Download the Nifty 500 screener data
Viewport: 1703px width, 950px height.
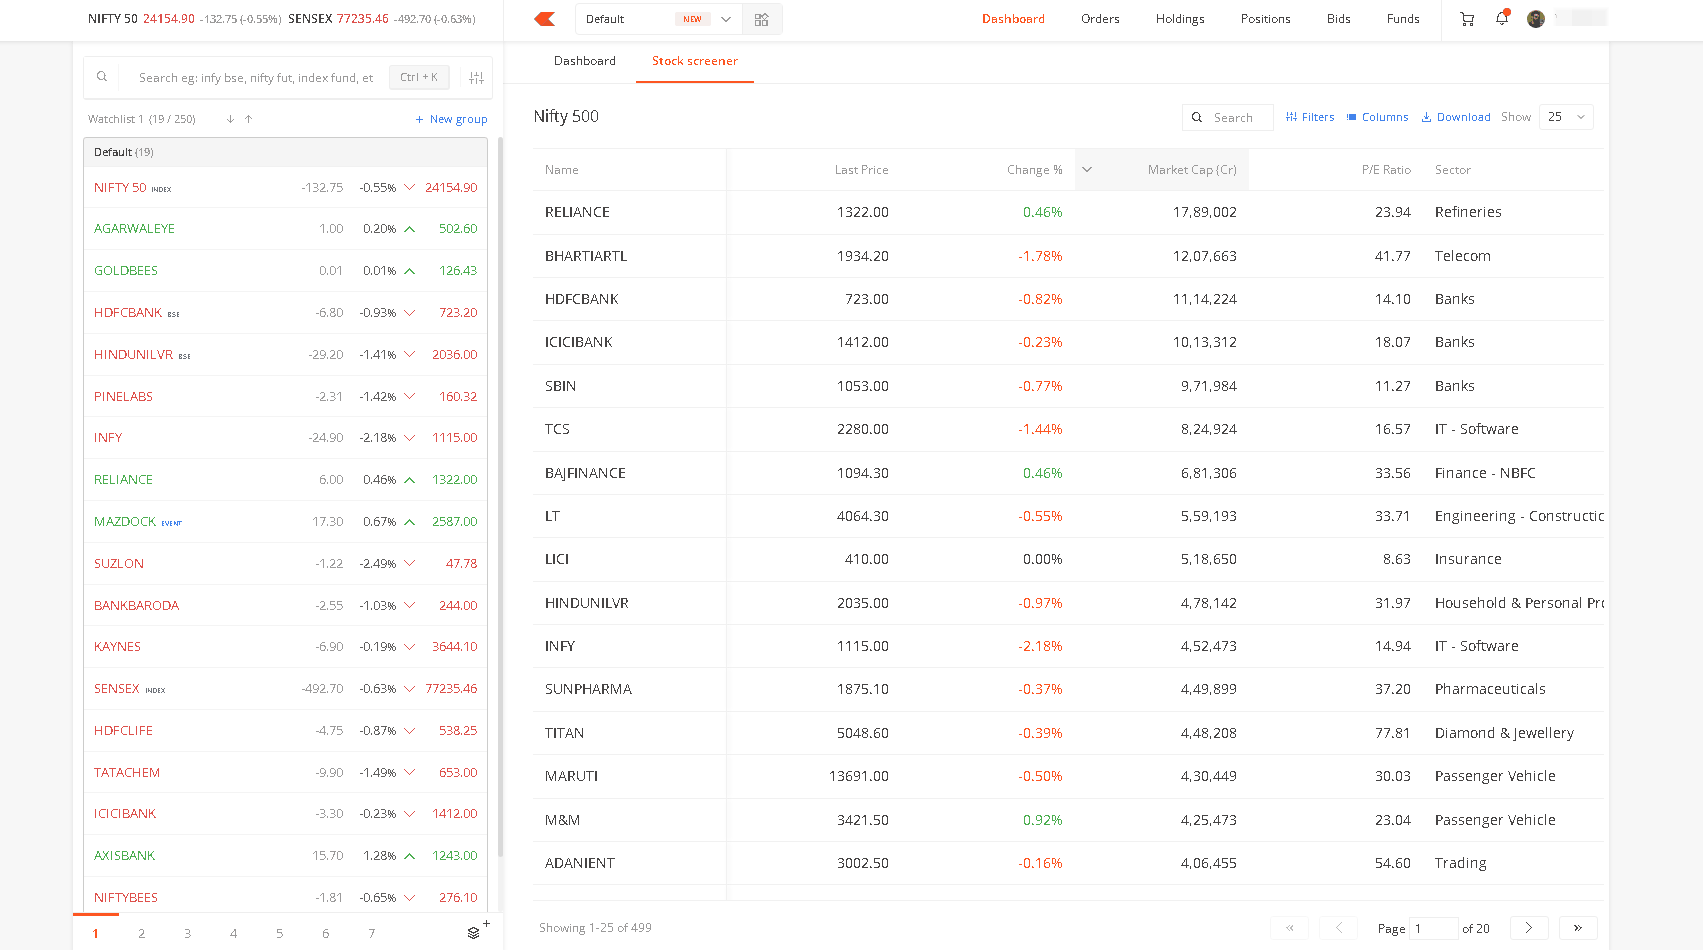(x=1456, y=117)
